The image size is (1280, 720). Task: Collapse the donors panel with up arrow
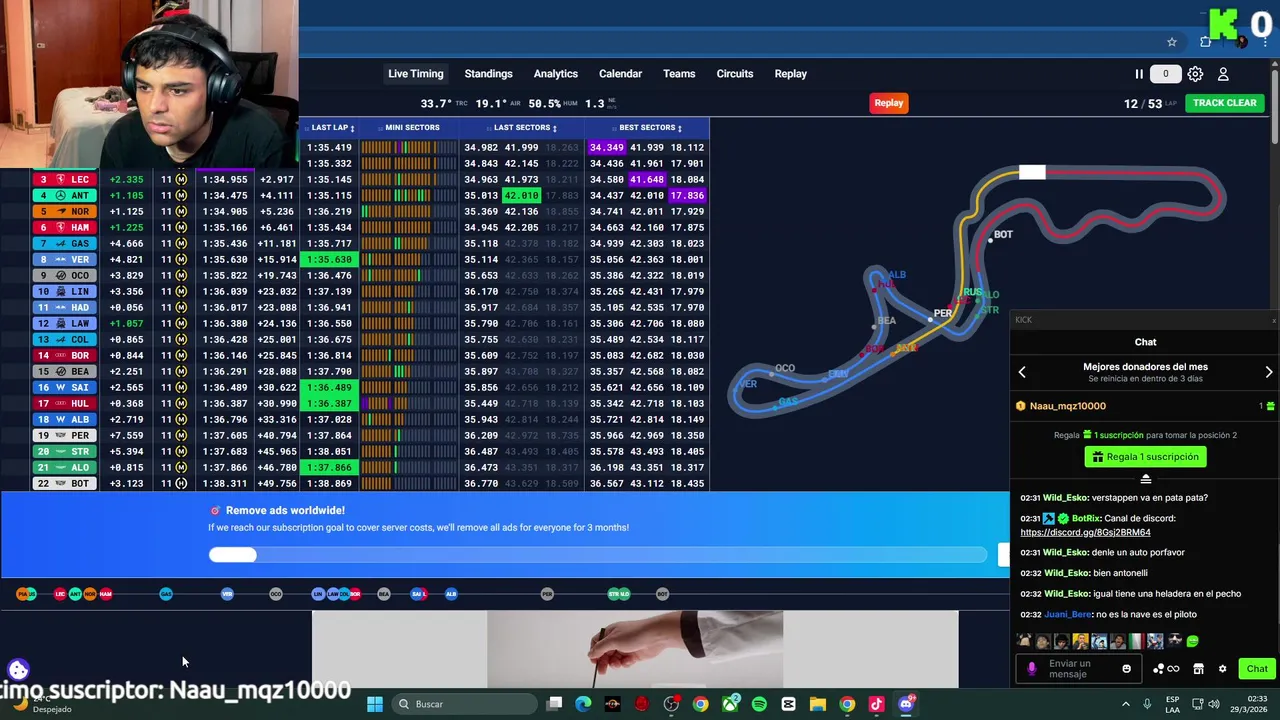point(1146,480)
